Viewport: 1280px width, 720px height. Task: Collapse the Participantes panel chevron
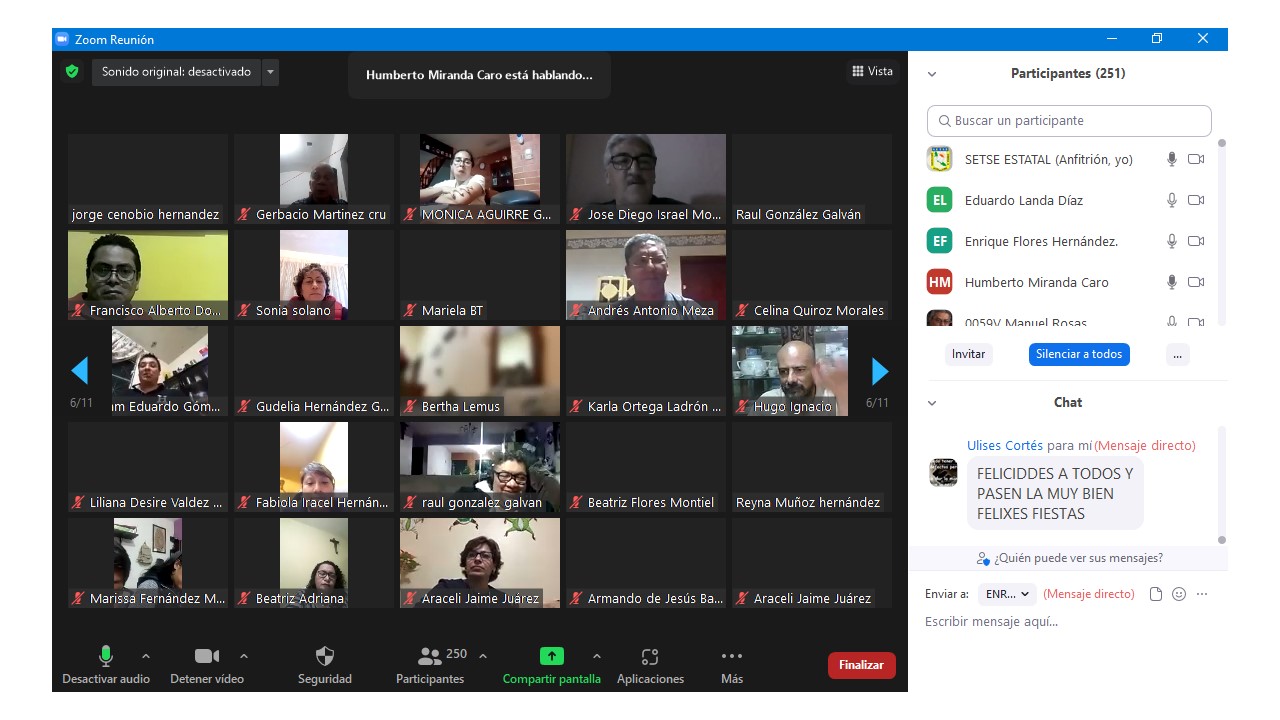(x=932, y=74)
